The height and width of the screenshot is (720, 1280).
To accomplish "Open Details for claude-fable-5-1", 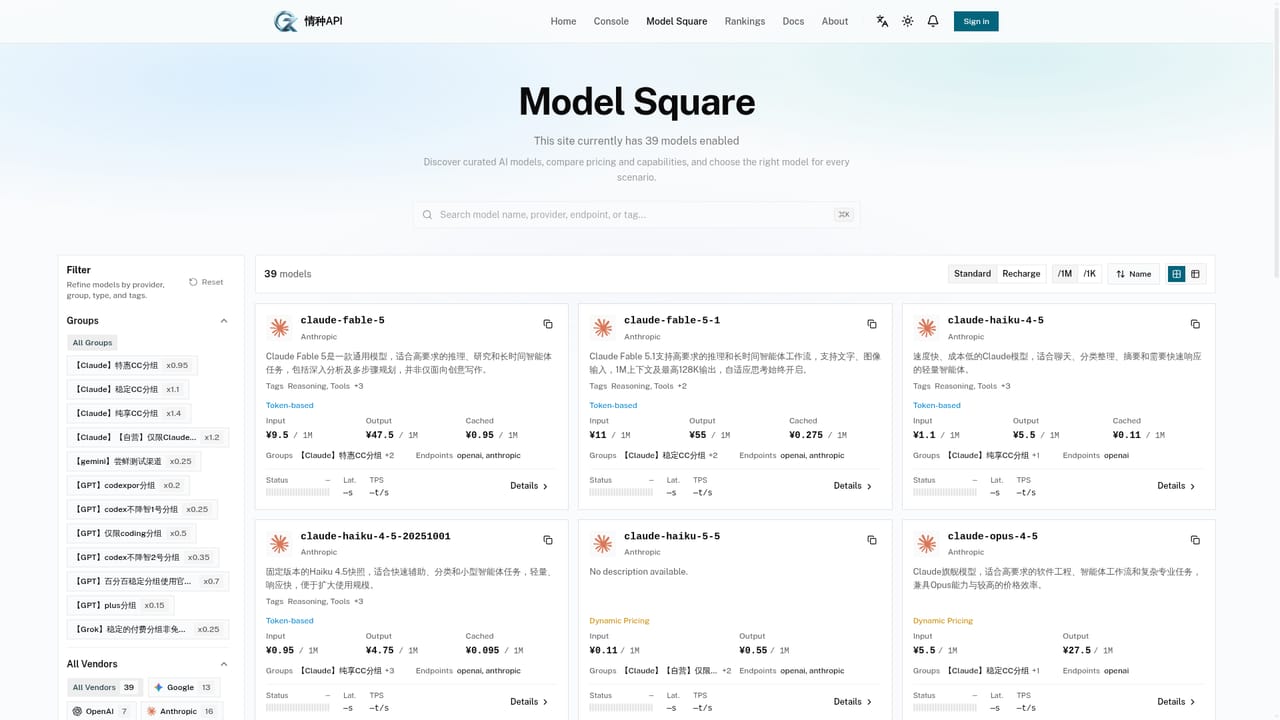I will click(x=853, y=486).
